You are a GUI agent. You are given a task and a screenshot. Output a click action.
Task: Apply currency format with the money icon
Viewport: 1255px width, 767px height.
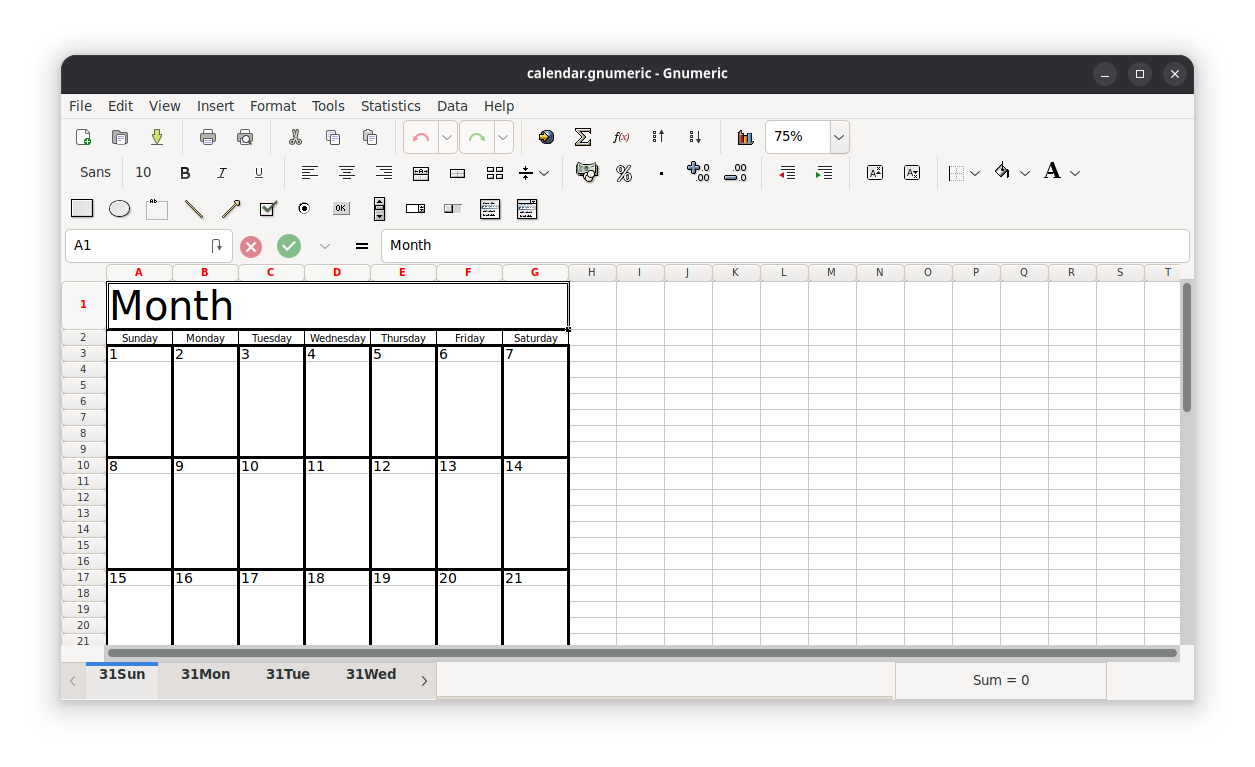[587, 172]
